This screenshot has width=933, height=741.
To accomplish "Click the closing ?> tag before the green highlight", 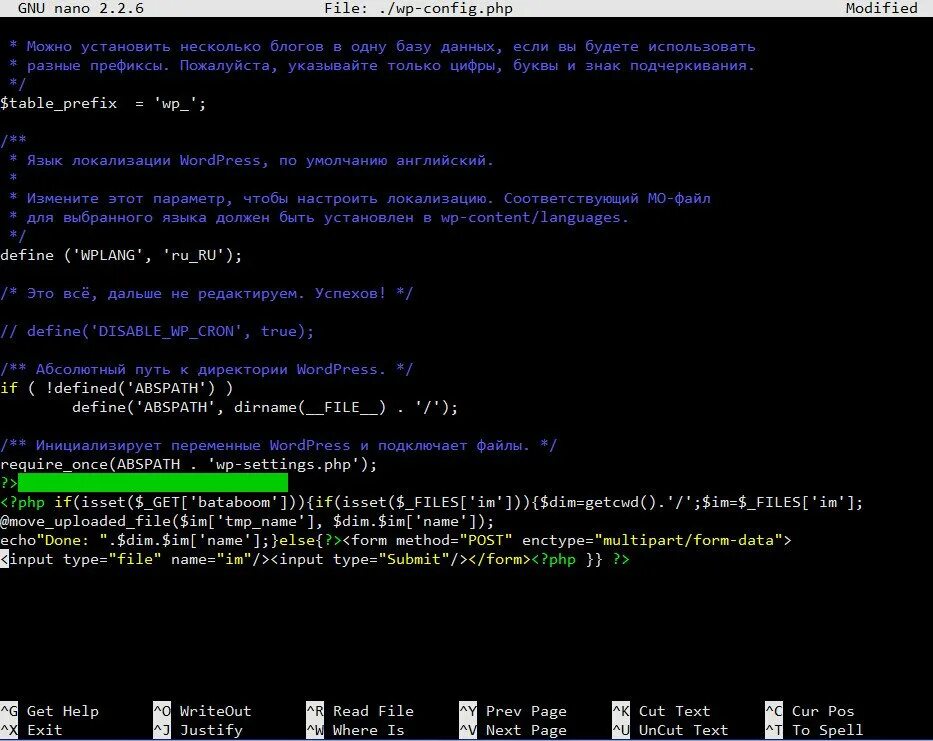I will coord(9,483).
